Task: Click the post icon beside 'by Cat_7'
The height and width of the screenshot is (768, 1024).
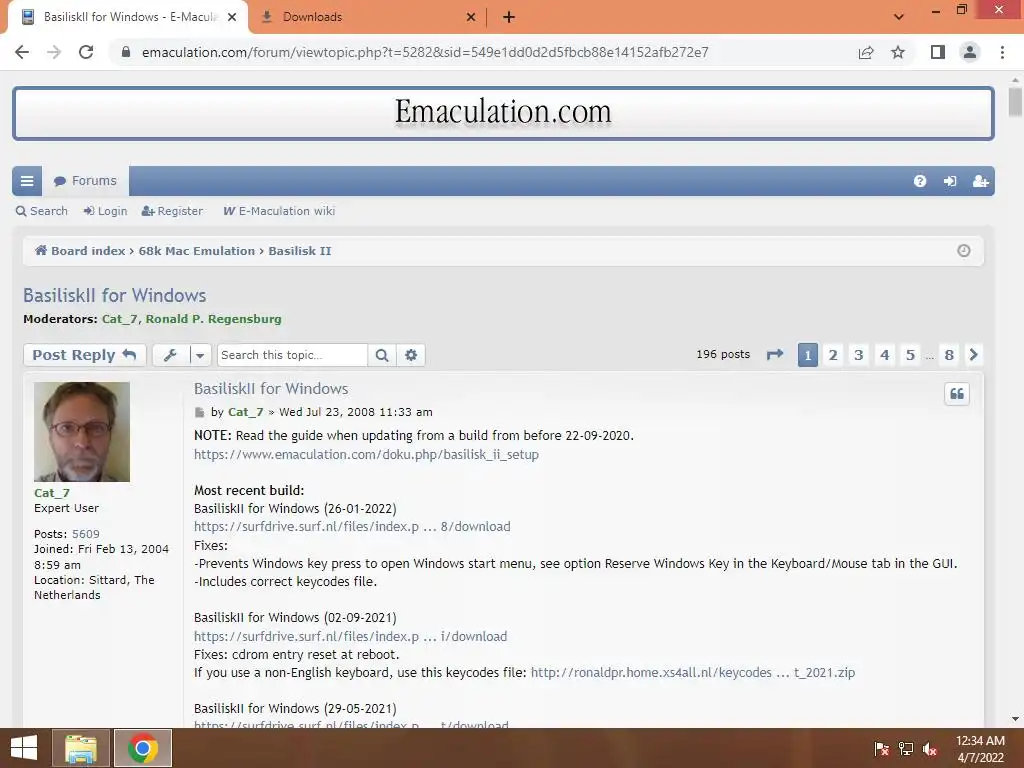Action: [199, 412]
